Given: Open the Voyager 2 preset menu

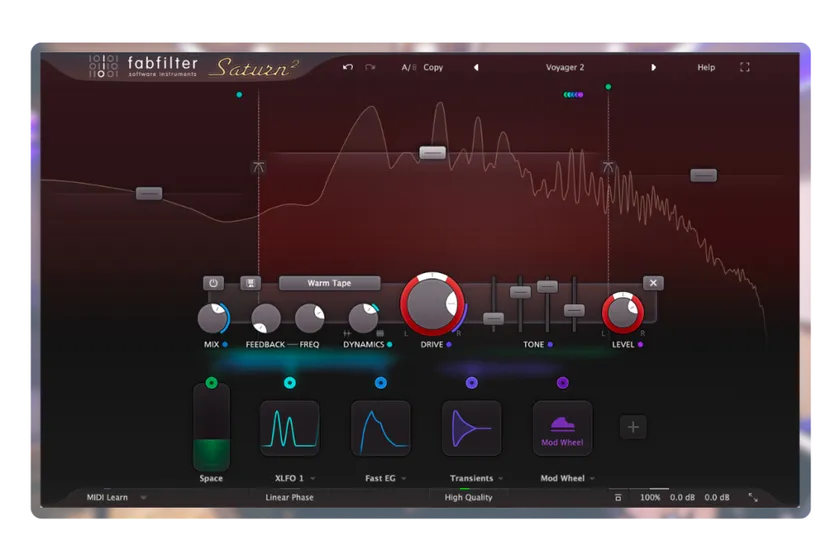Looking at the screenshot, I should pos(565,68).
